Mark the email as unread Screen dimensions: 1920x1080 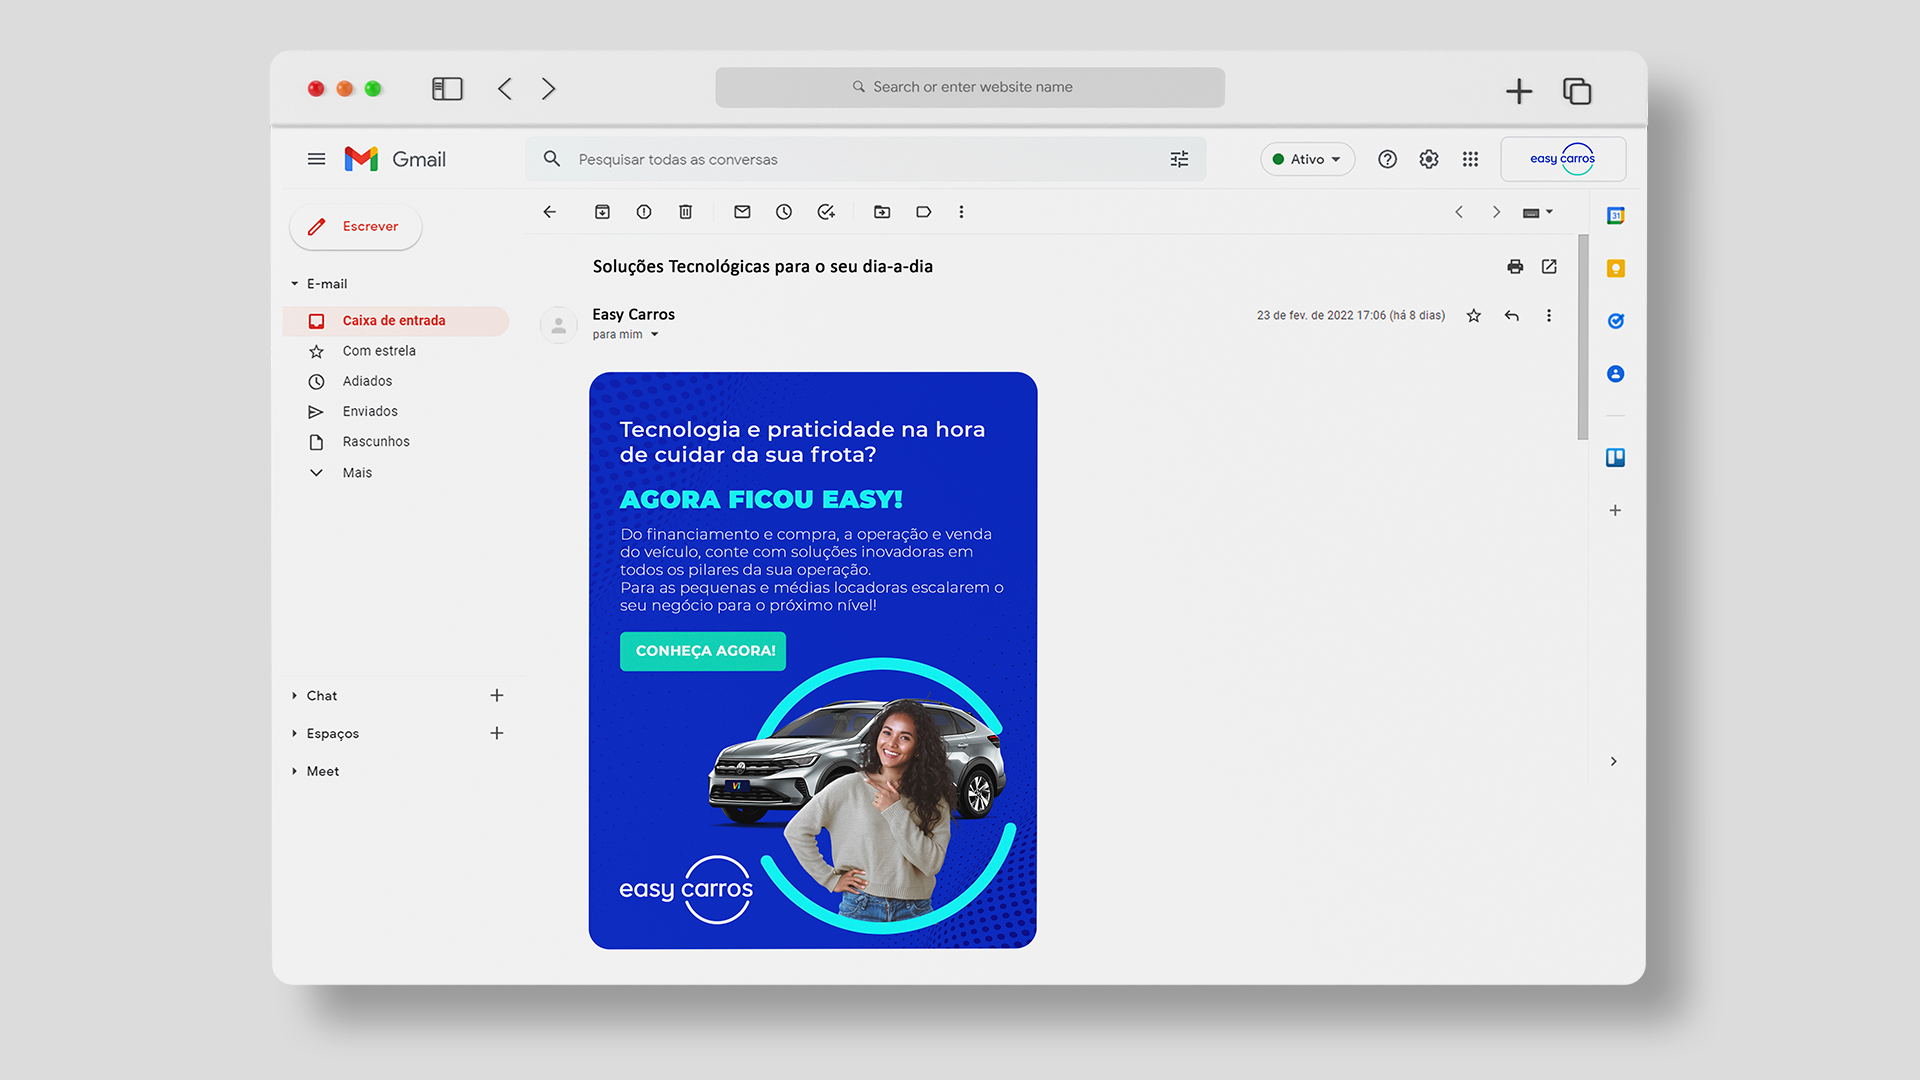[x=742, y=212]
